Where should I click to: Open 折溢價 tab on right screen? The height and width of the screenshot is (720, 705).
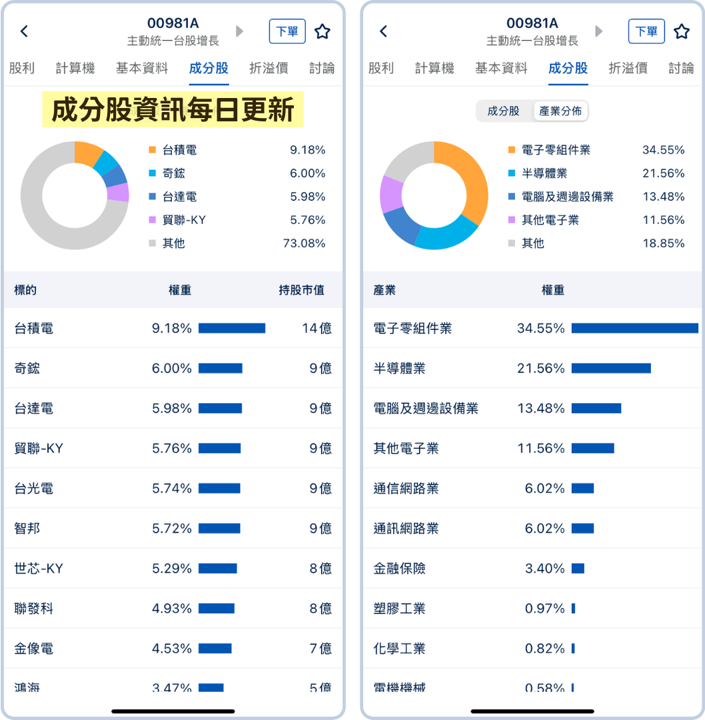tap(628, 68)
